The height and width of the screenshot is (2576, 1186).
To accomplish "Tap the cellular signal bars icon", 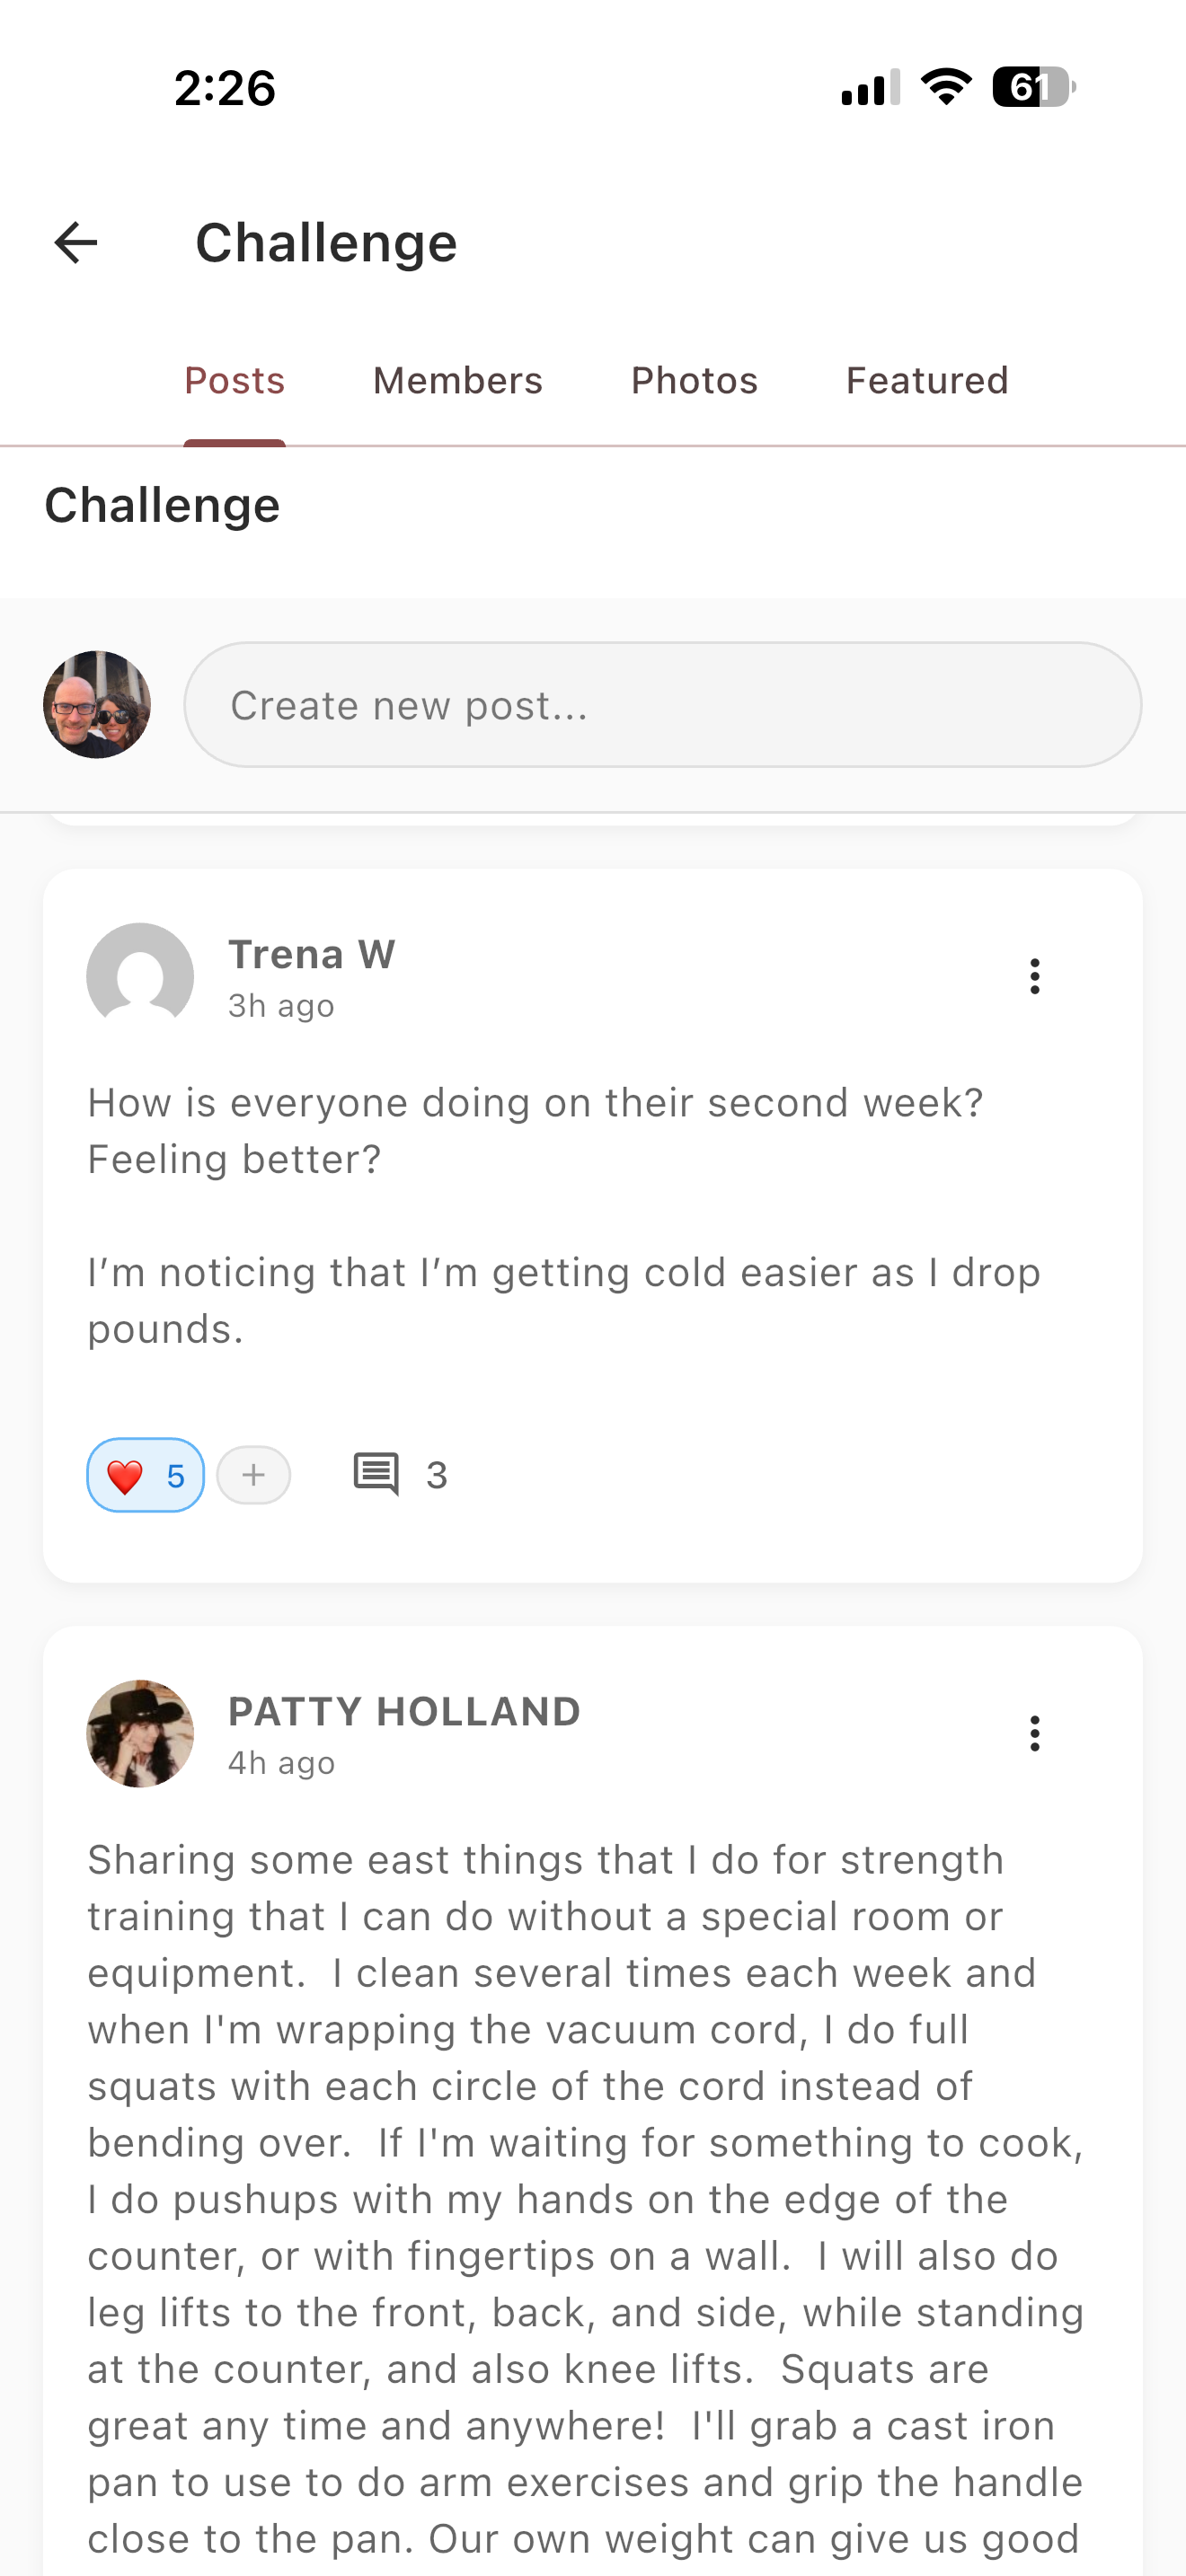I will click(x=870, y=87).
